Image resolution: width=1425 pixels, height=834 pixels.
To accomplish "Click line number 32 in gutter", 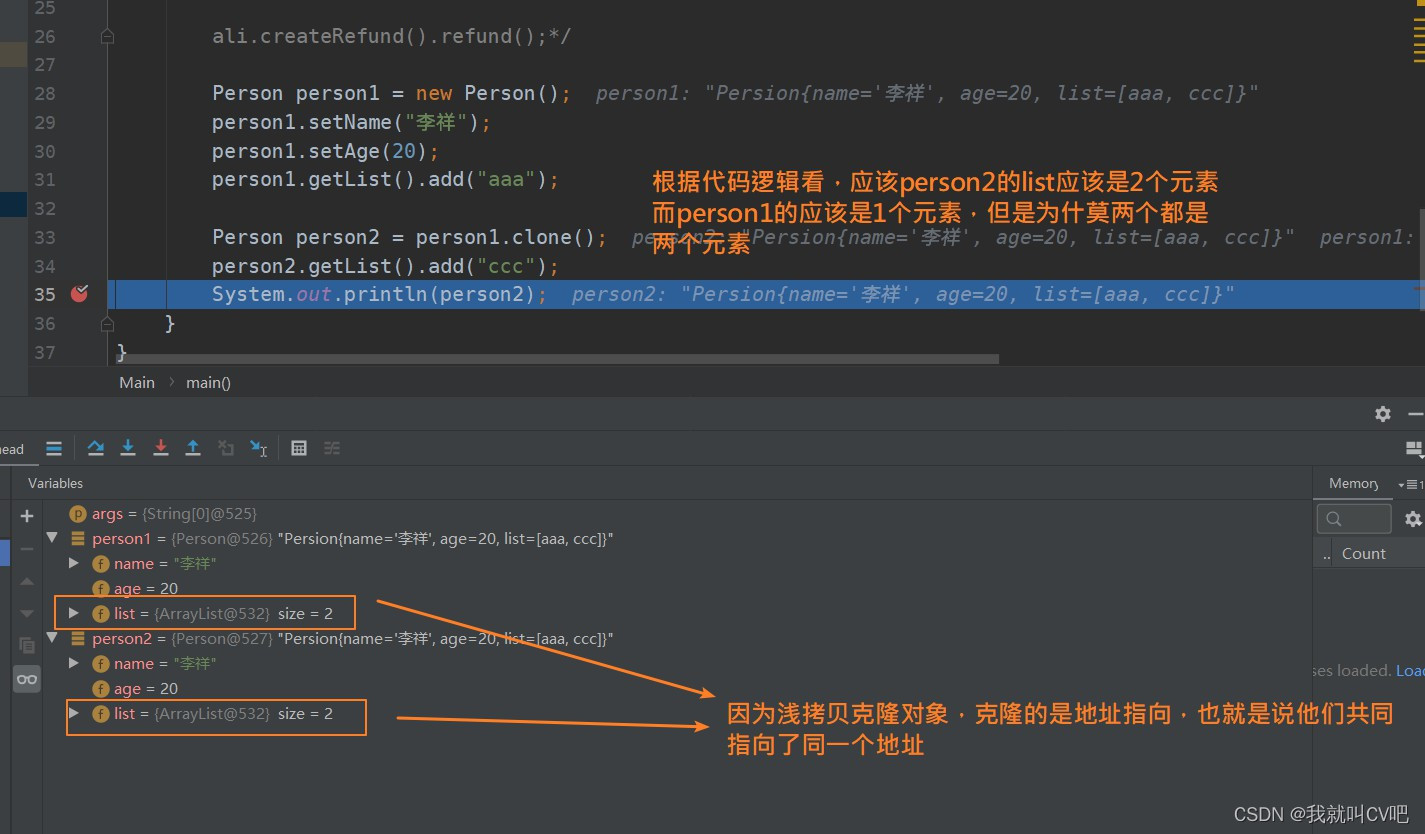I will tap(45, 208).
